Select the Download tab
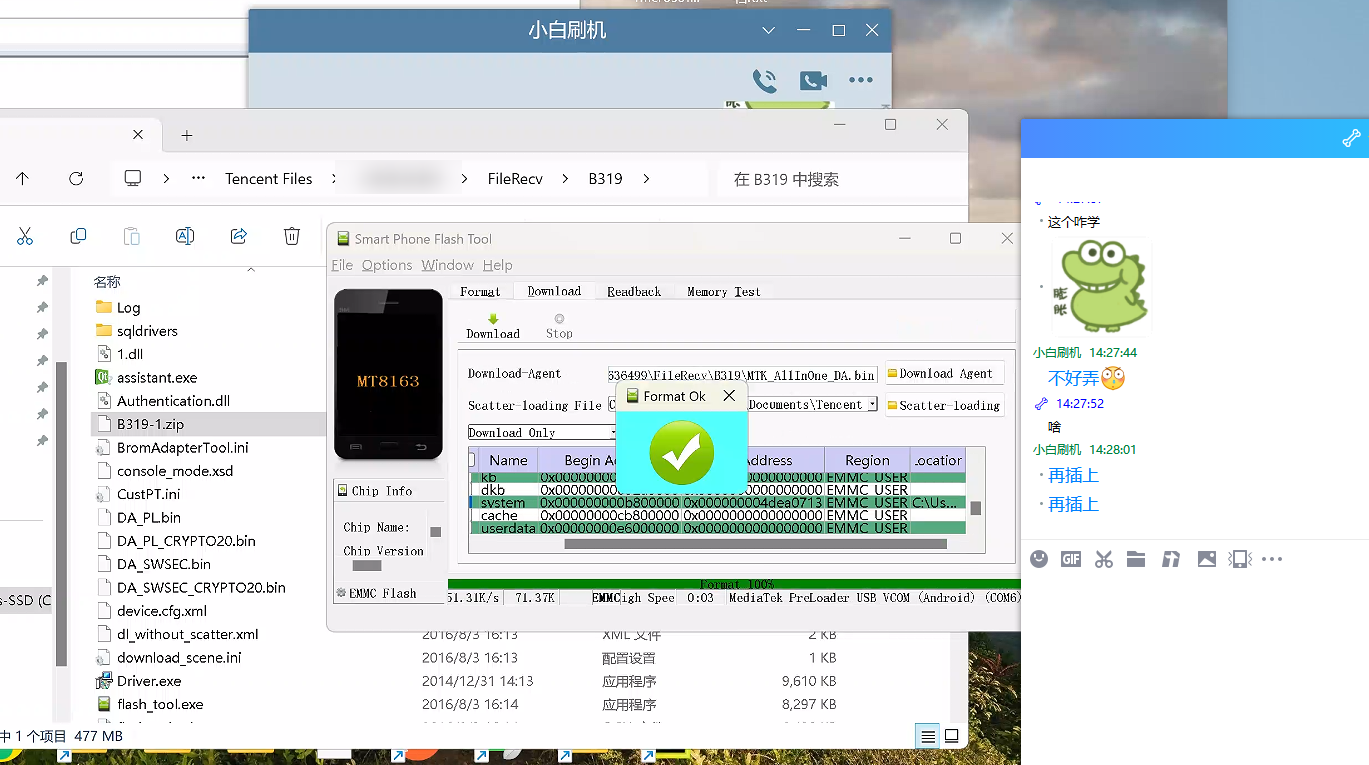 point(554,291)
